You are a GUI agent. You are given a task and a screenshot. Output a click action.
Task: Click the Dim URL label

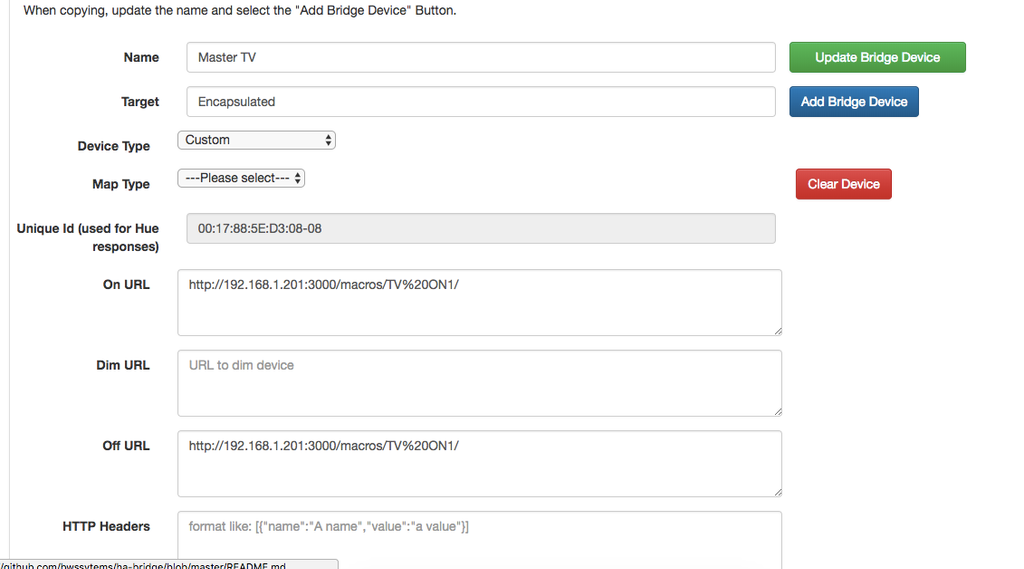click(x=123, y=365)
